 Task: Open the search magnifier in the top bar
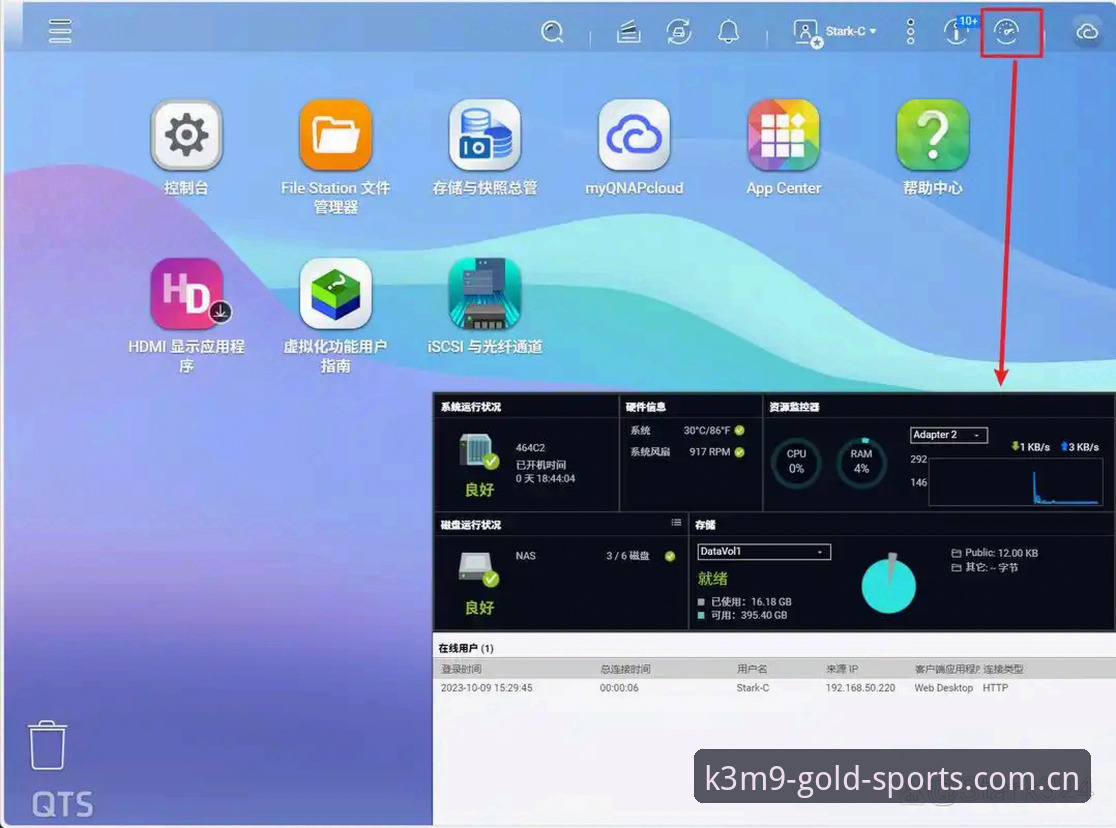[552, 32]
